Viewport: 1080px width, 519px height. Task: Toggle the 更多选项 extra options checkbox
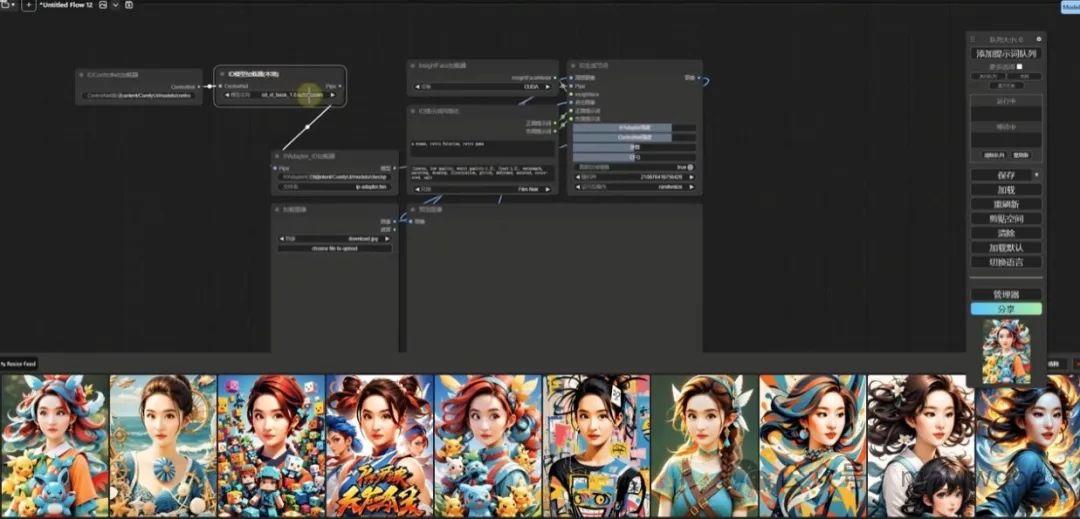click(1020, 67)
